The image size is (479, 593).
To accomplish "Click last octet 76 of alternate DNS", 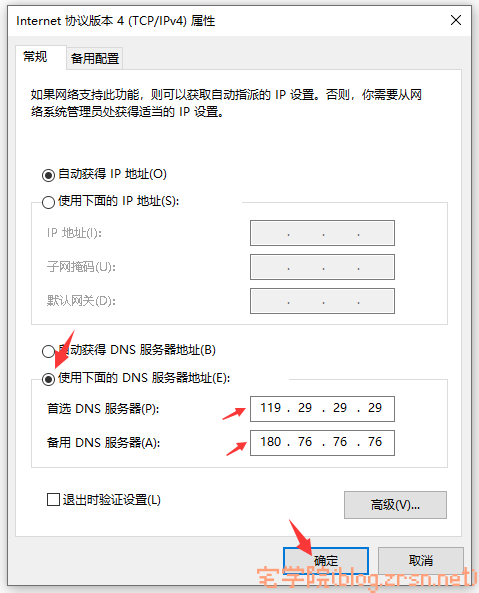I will point(375,442).
